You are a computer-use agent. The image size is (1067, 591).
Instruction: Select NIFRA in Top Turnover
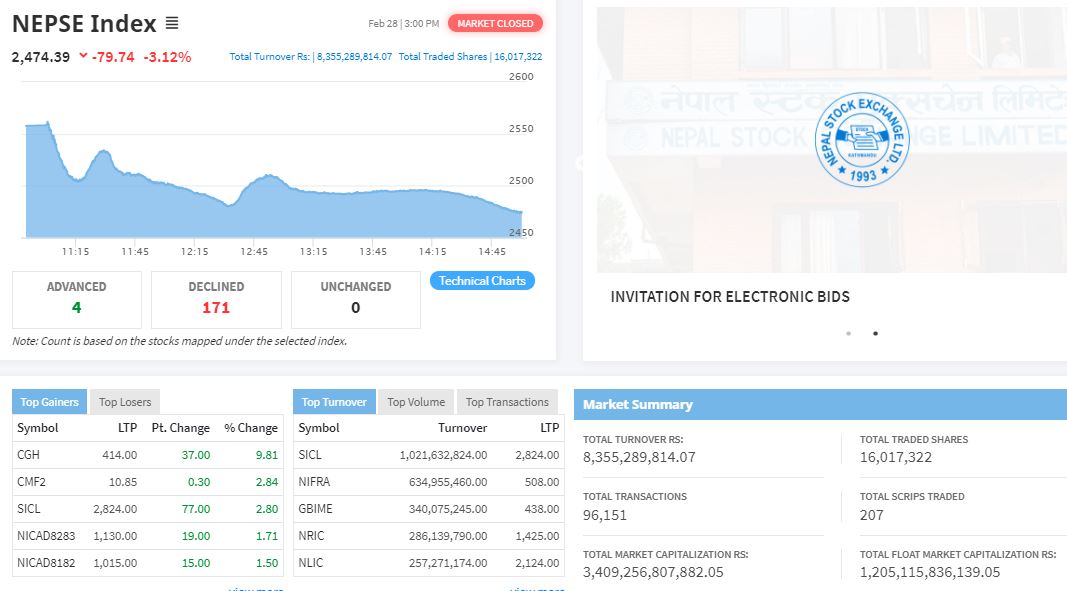point(314,482)
